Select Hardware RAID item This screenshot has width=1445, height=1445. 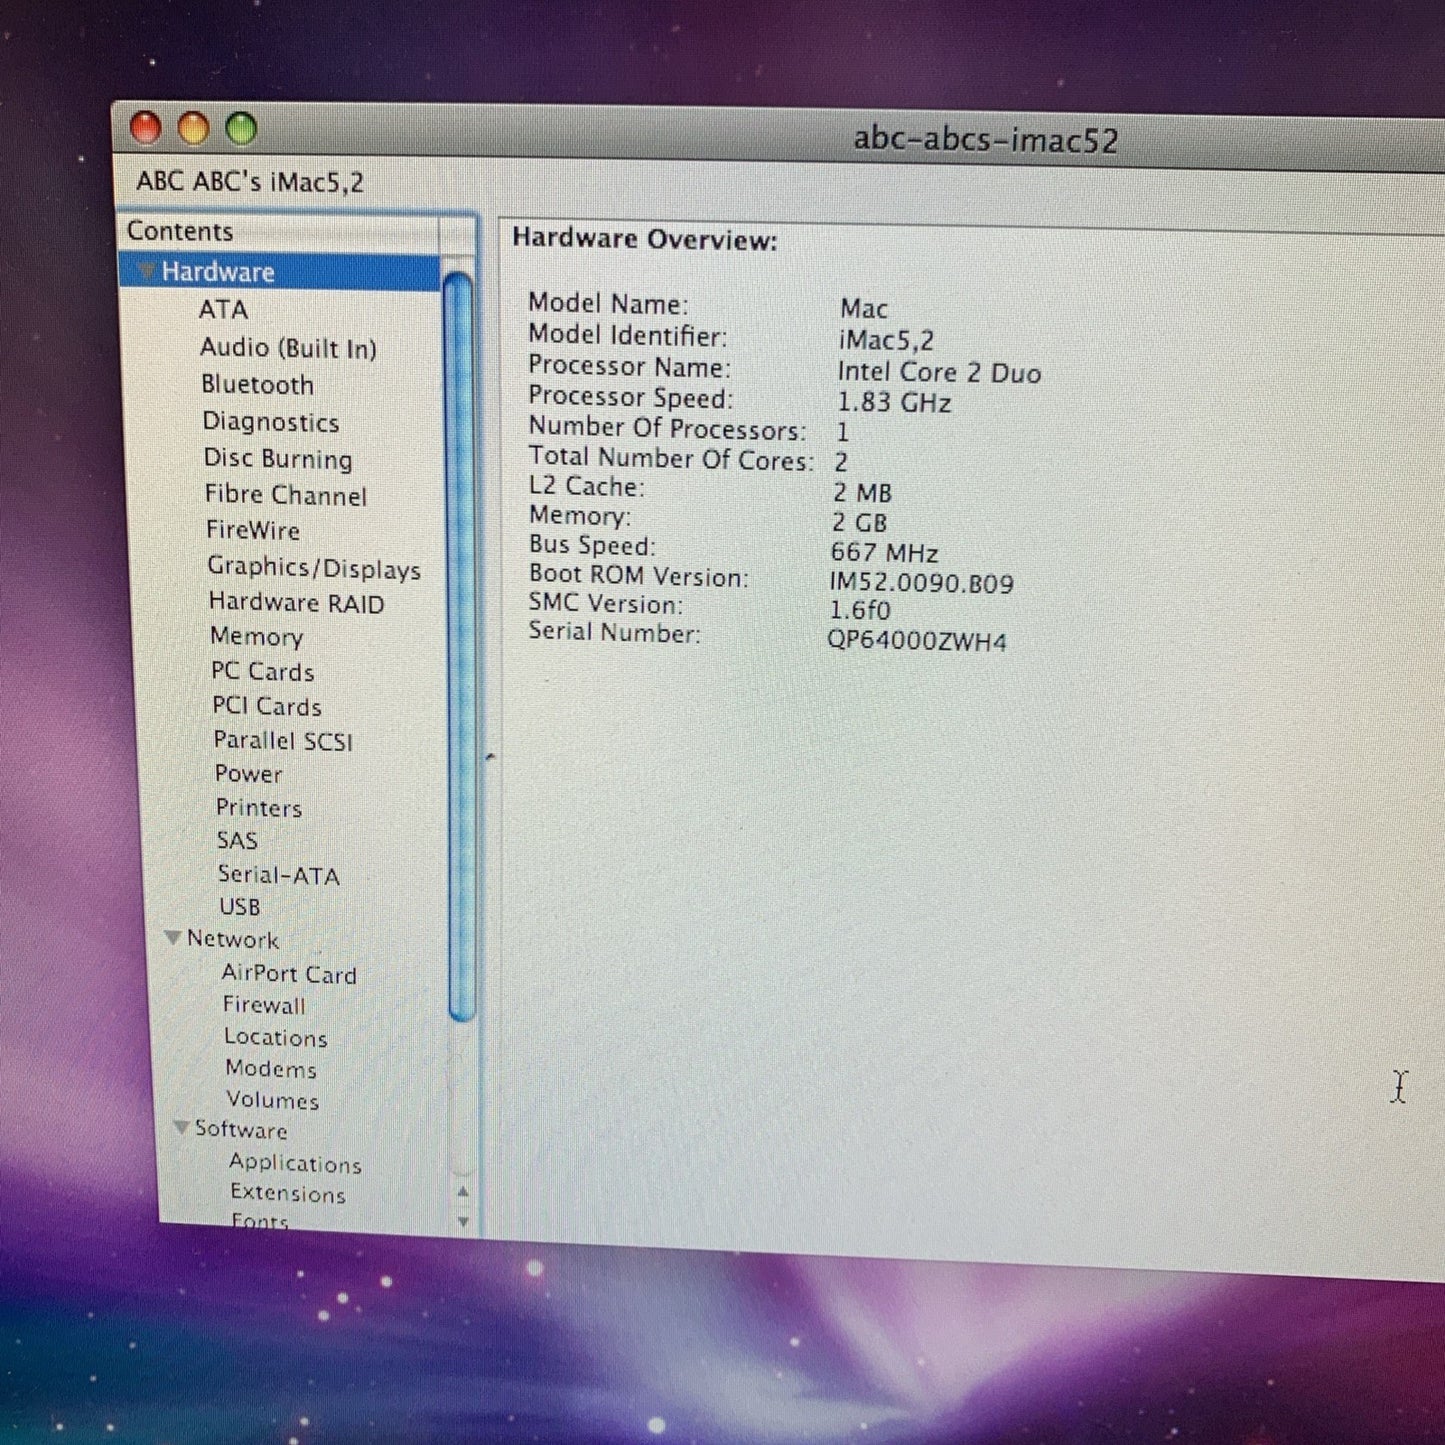pyautogui.click(x=296, y=603)
